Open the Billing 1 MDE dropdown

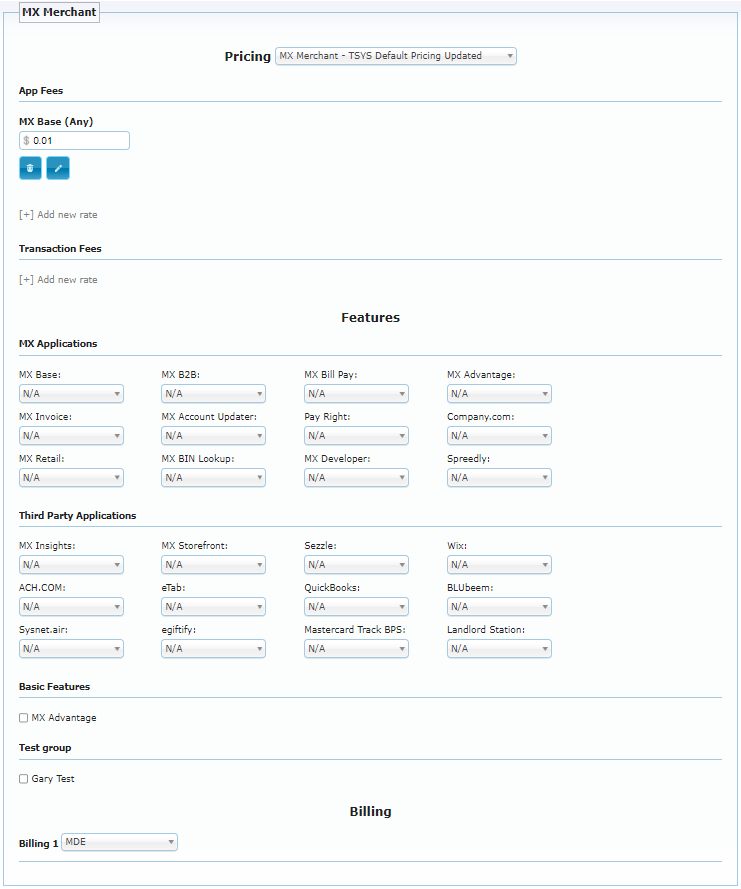120,843
